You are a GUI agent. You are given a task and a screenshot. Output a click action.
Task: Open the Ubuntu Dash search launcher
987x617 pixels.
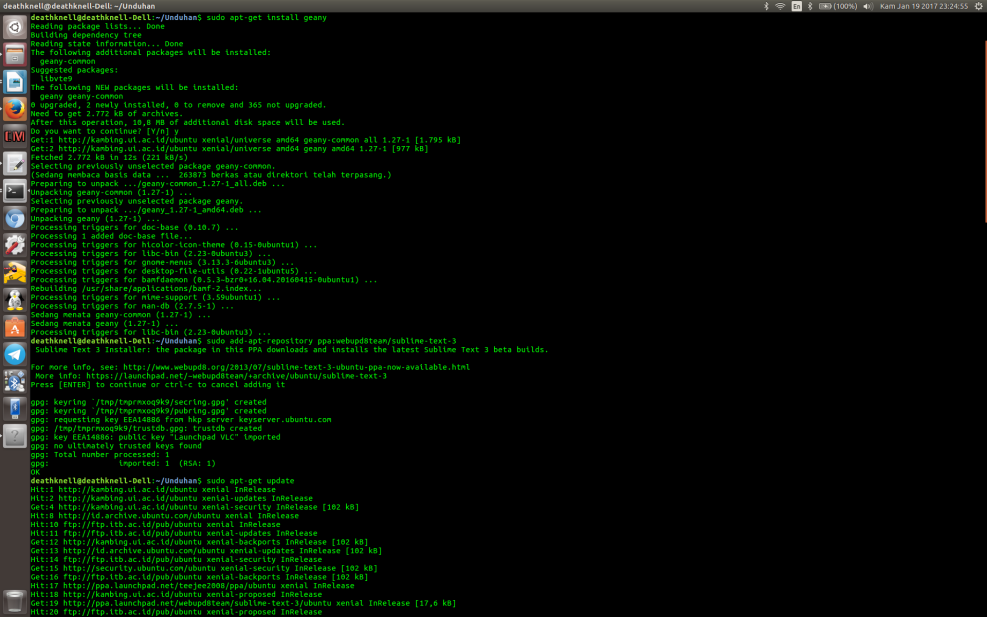tap(14, 27)
